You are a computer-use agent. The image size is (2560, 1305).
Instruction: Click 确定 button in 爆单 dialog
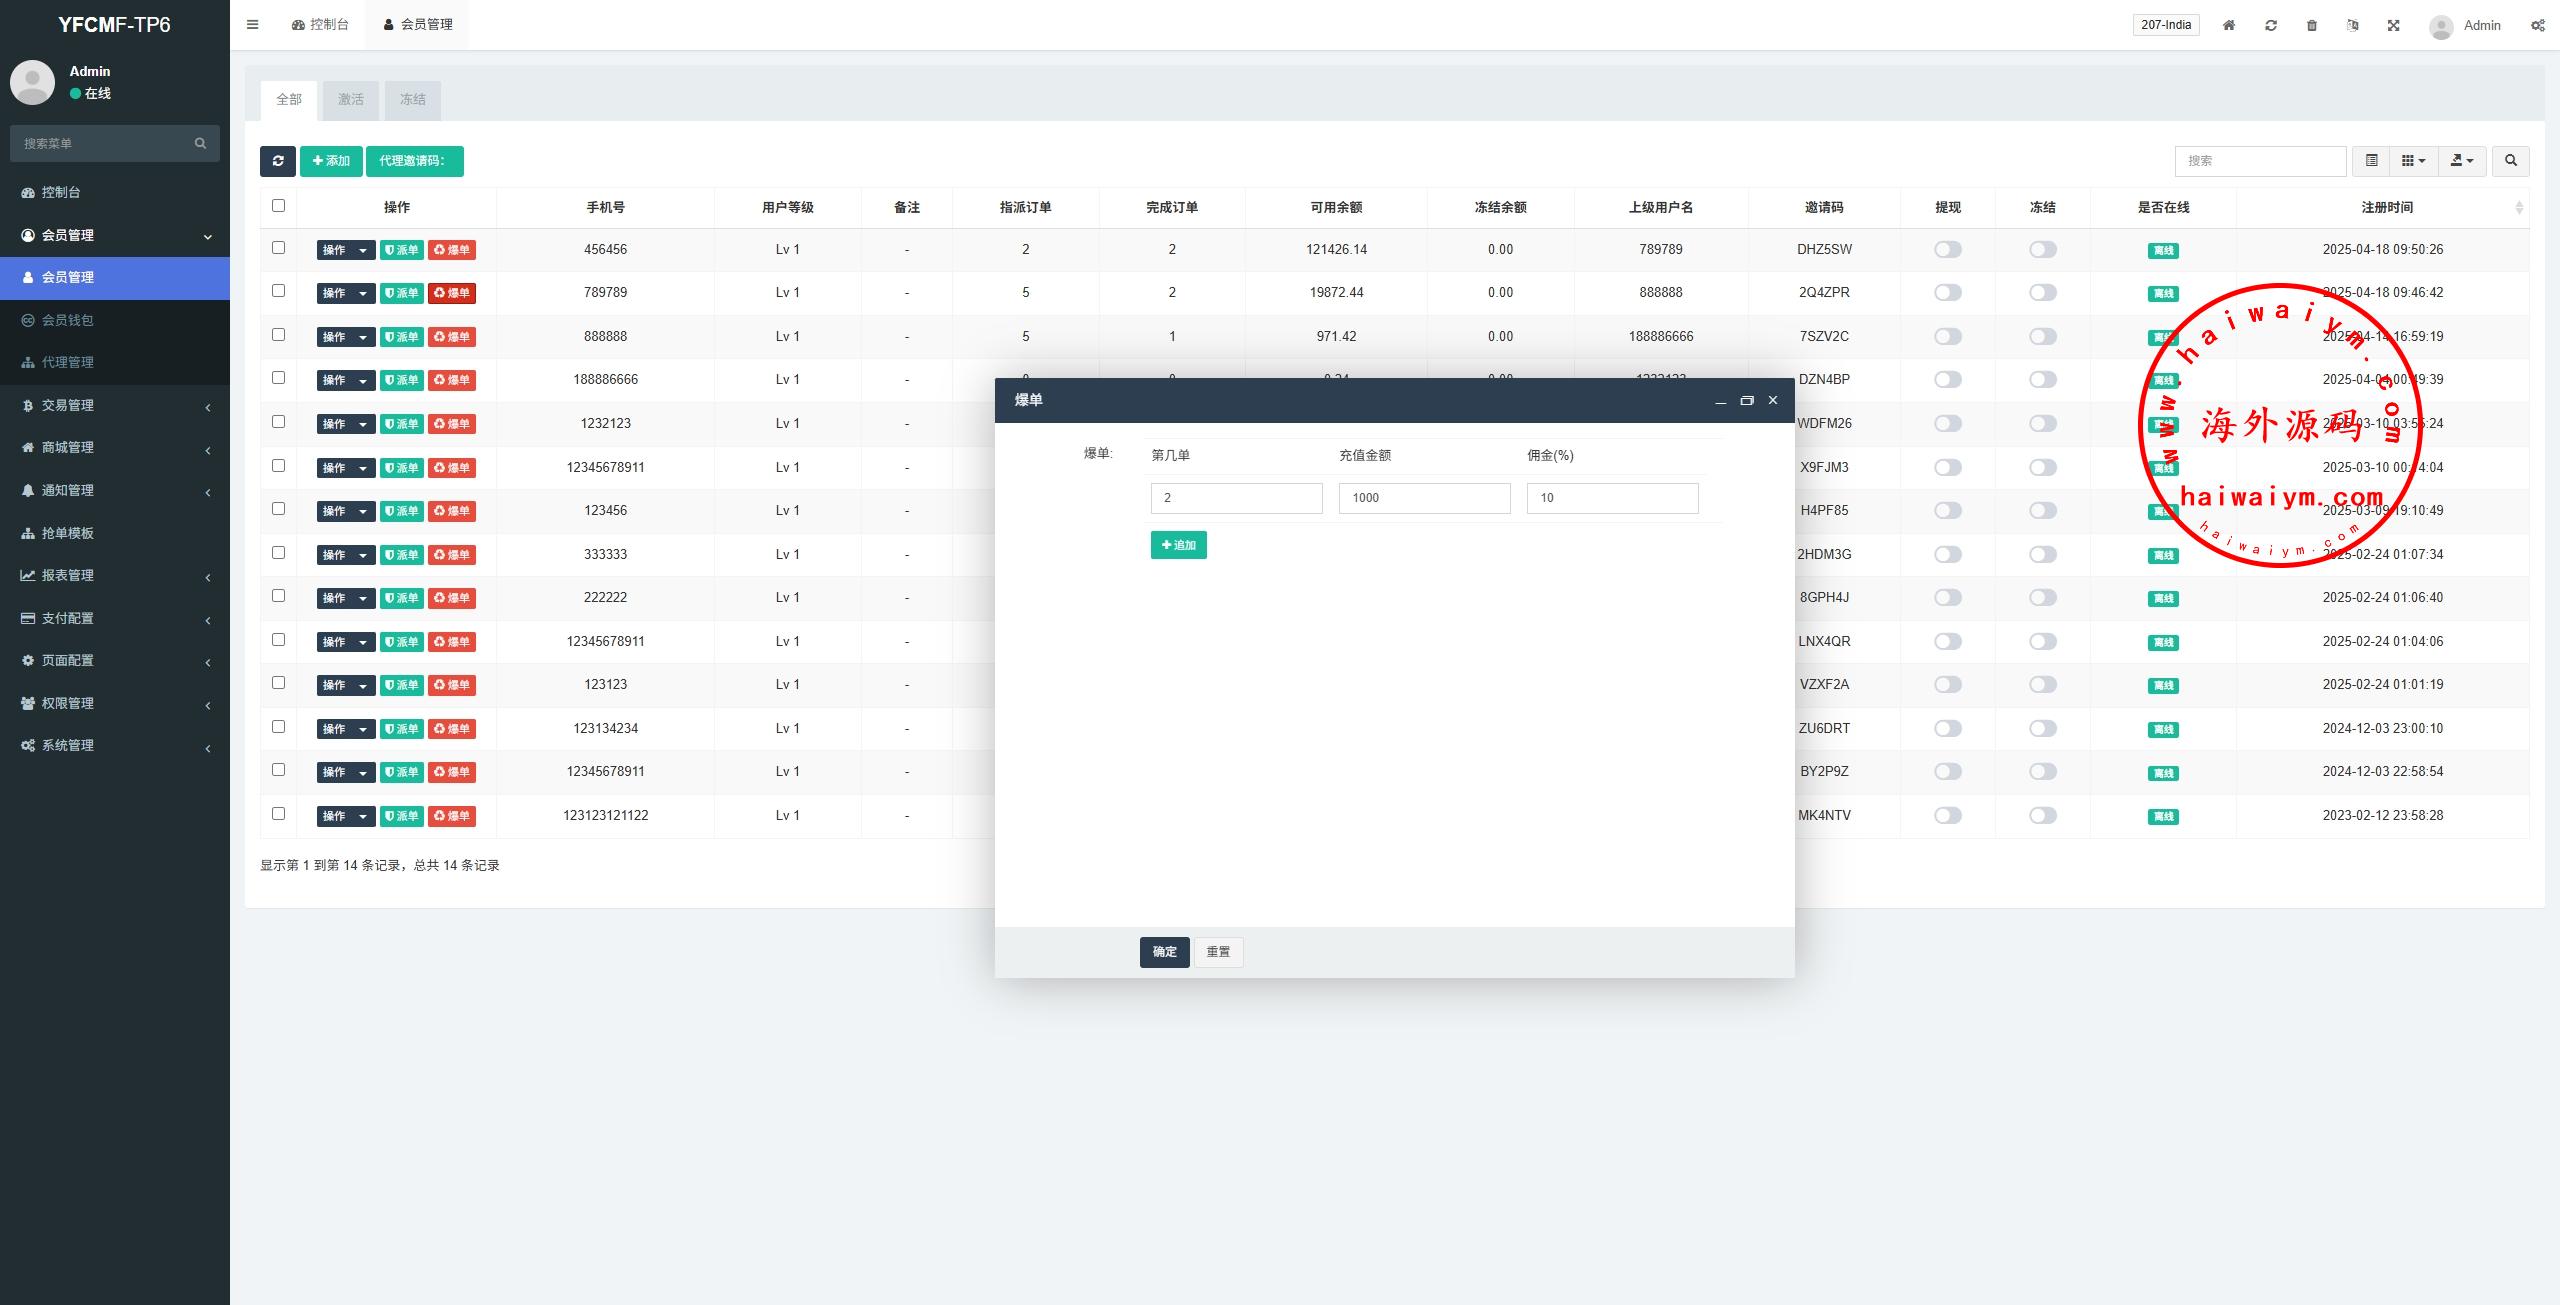[1164, 952]
